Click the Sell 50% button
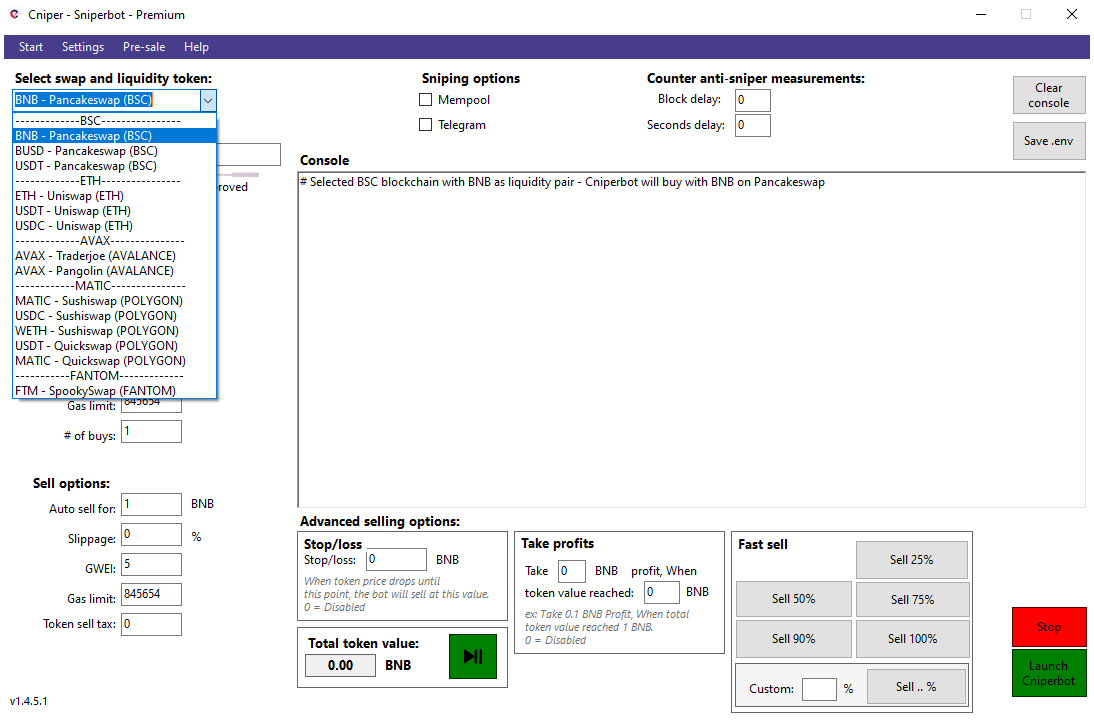 click(x=794, y=599)
